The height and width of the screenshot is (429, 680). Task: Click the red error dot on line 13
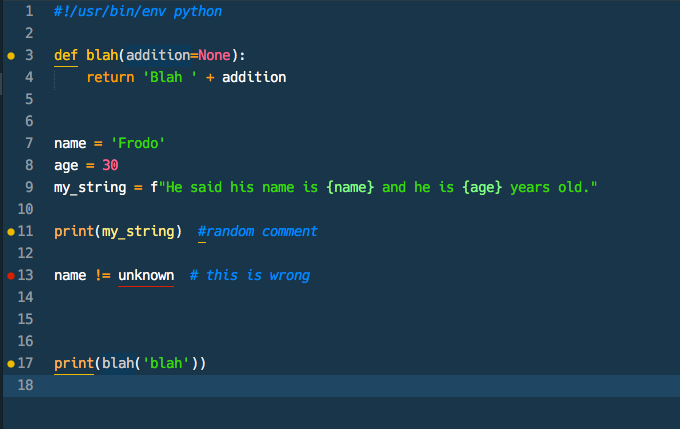pyautogui.click(x=11, y=276)
